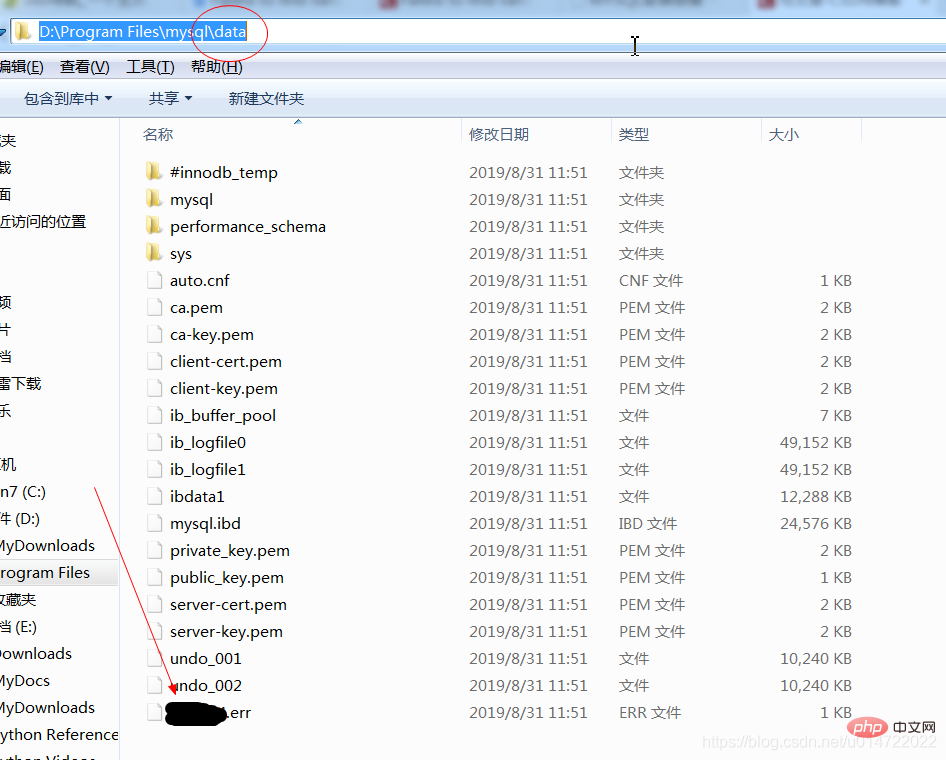This screenshot has height=760, width=946.
Task: Open the 工具(V) menu
Action: [x=148, y=67]
